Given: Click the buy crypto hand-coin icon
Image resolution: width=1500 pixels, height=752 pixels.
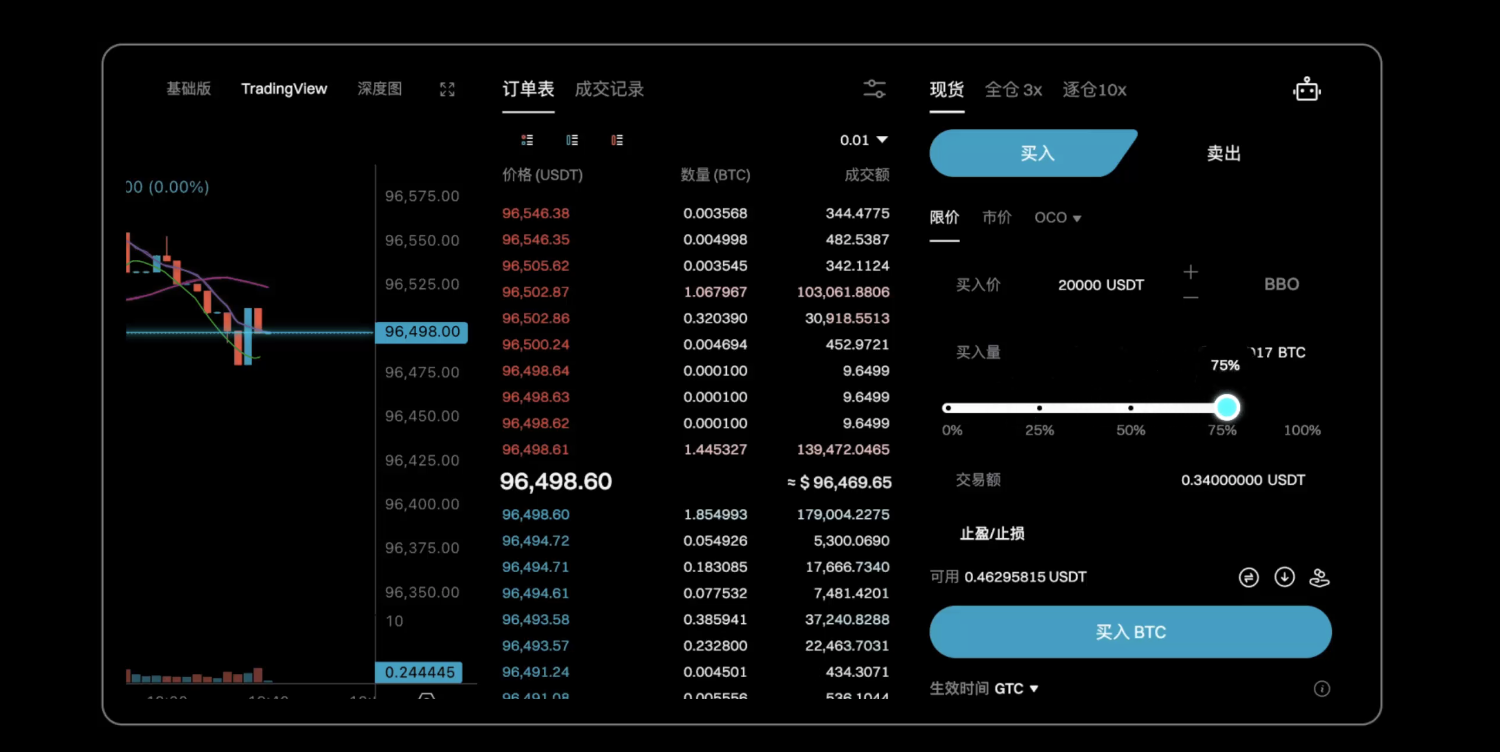Looking at the screenshot, I should 1319,577.
